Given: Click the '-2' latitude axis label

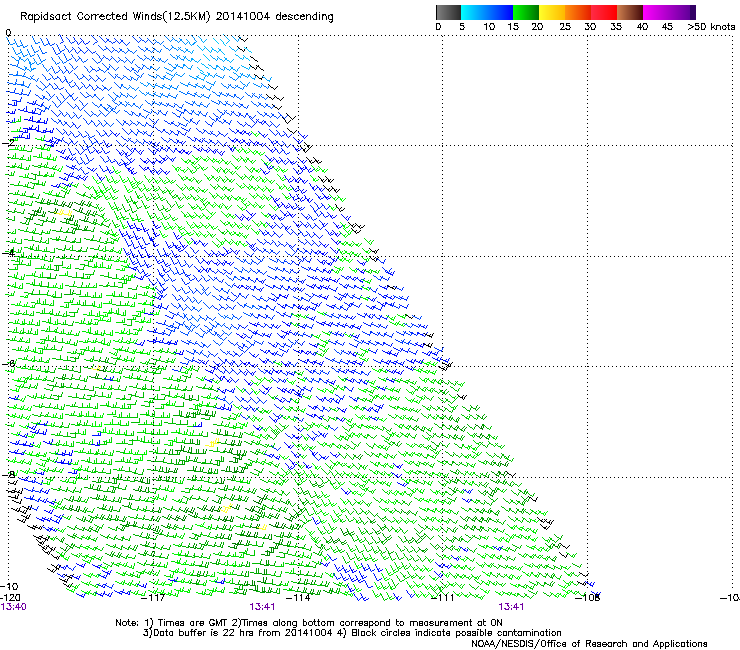Looking at the screenshot, I should tap(8, 143).
